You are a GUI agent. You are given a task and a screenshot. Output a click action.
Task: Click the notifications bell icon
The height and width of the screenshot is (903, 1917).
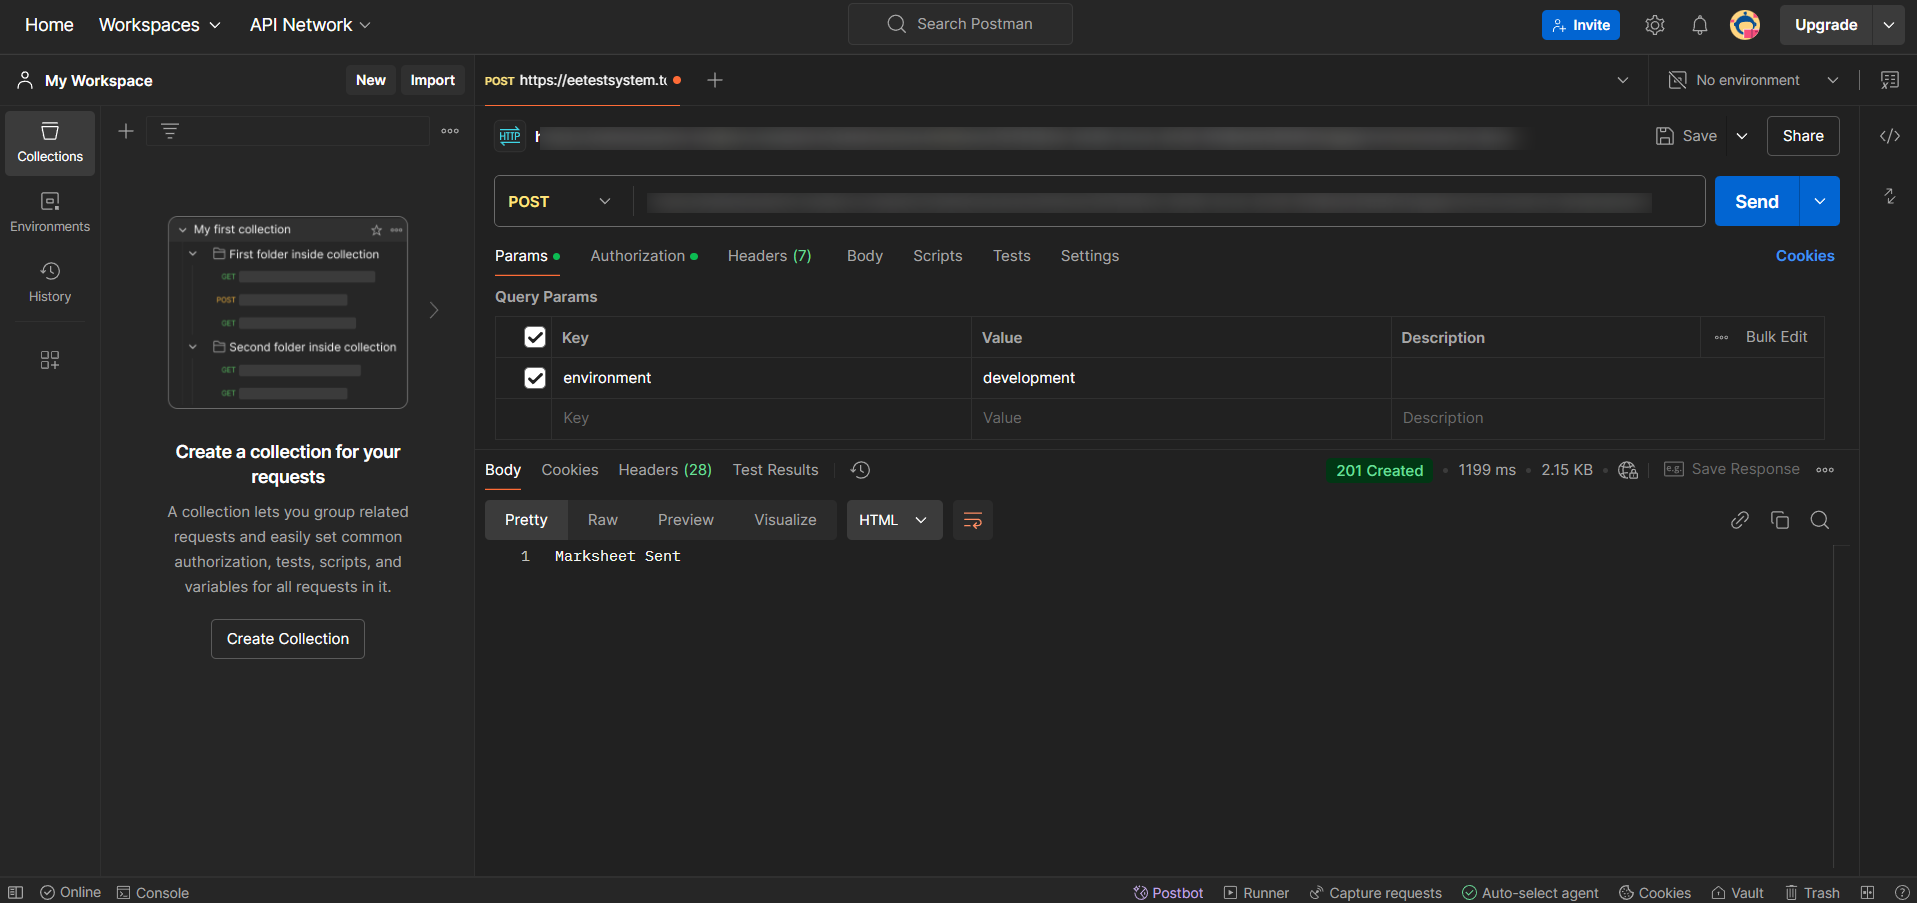click(1699, 25)
